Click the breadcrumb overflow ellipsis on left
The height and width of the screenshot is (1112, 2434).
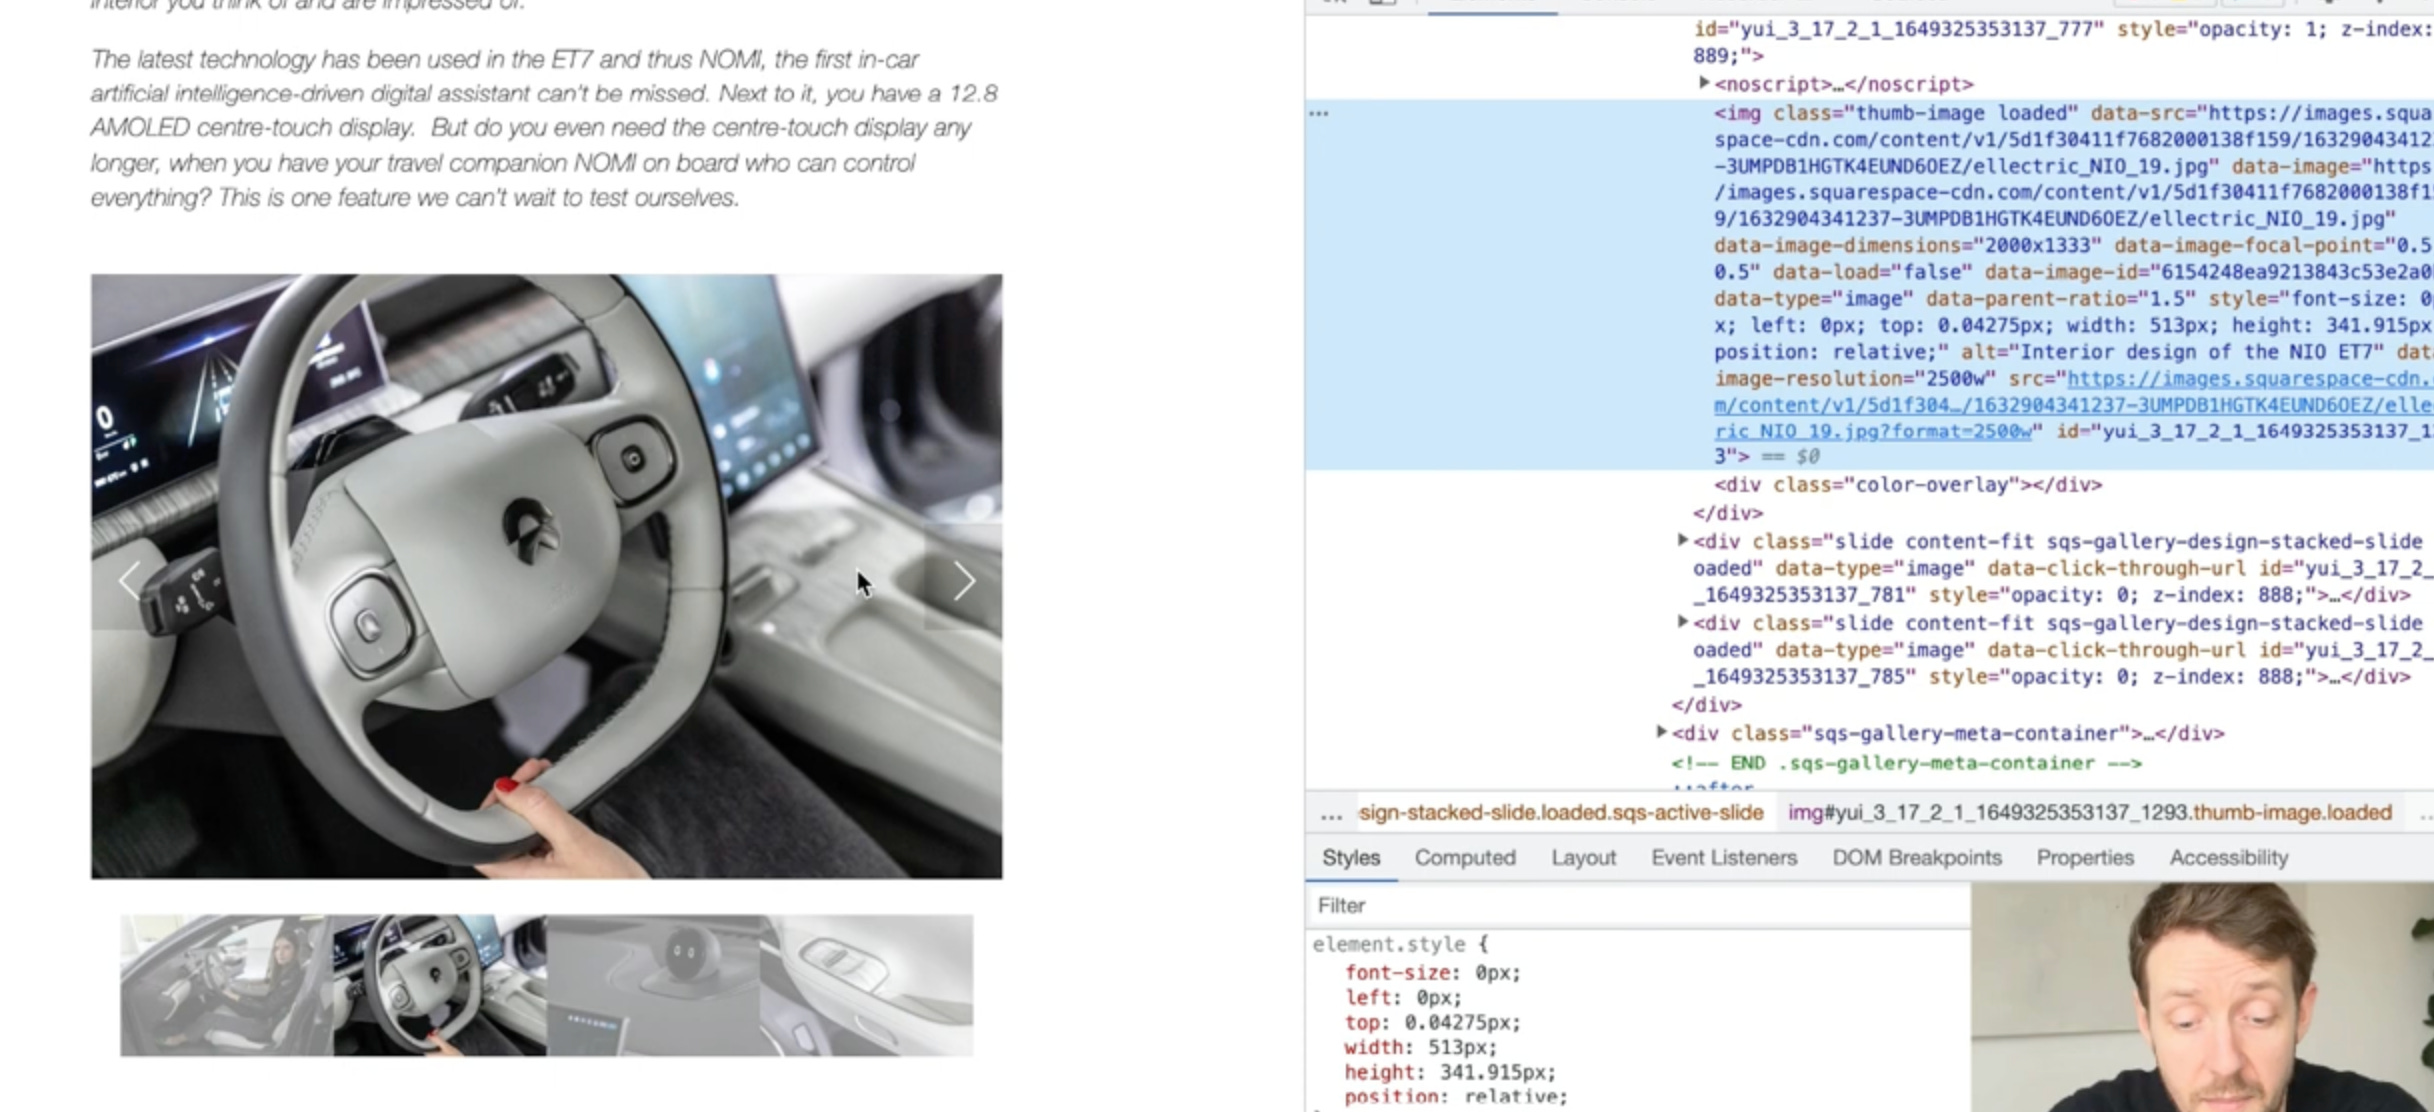coord(1330,814)
